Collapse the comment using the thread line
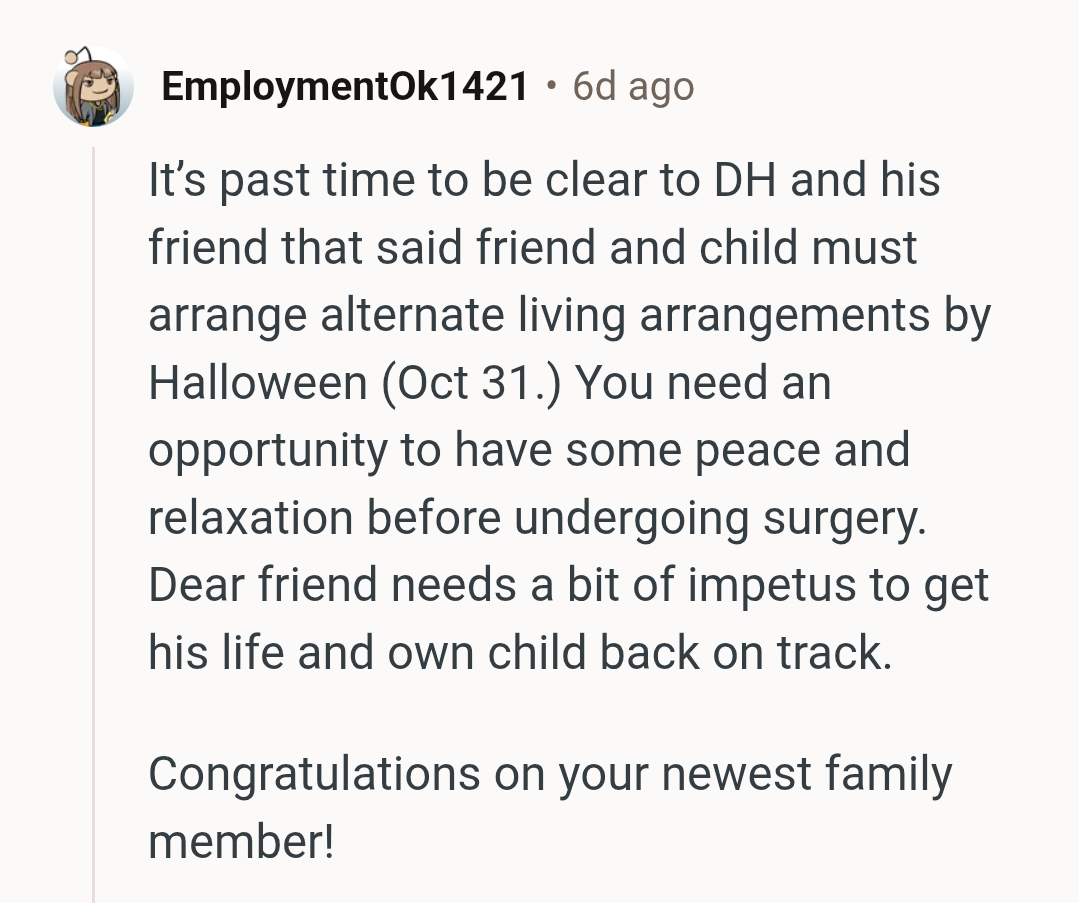 coord(93,520)
